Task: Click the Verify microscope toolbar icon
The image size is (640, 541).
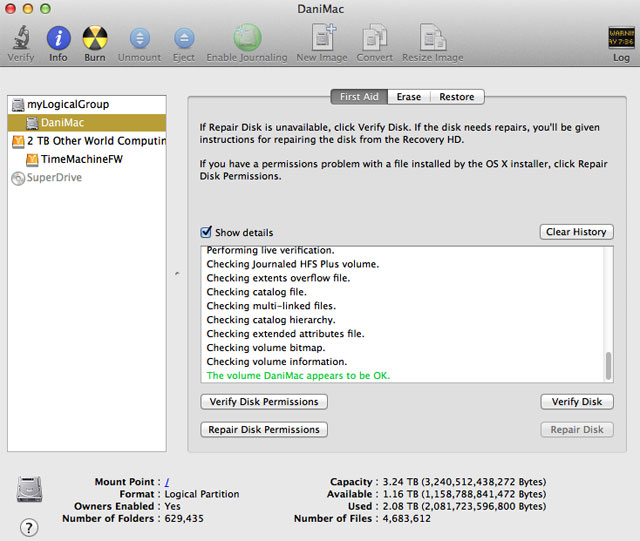Action: click(x=20, y=38)
